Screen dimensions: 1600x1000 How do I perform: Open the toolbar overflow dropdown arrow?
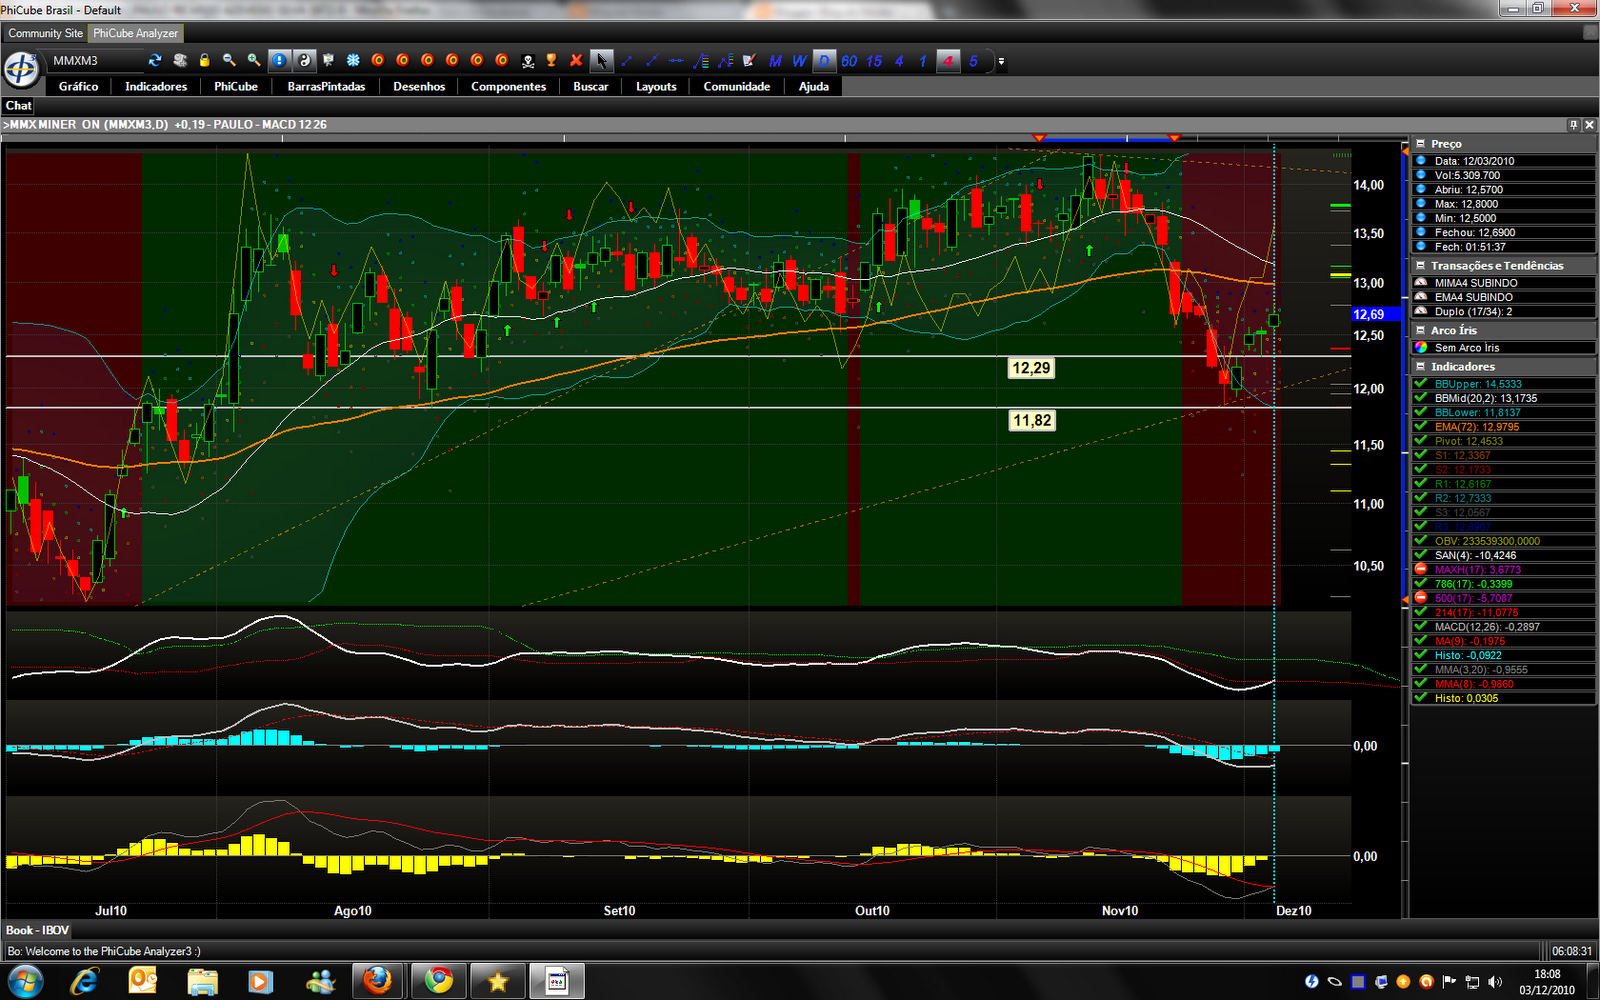1001,61
